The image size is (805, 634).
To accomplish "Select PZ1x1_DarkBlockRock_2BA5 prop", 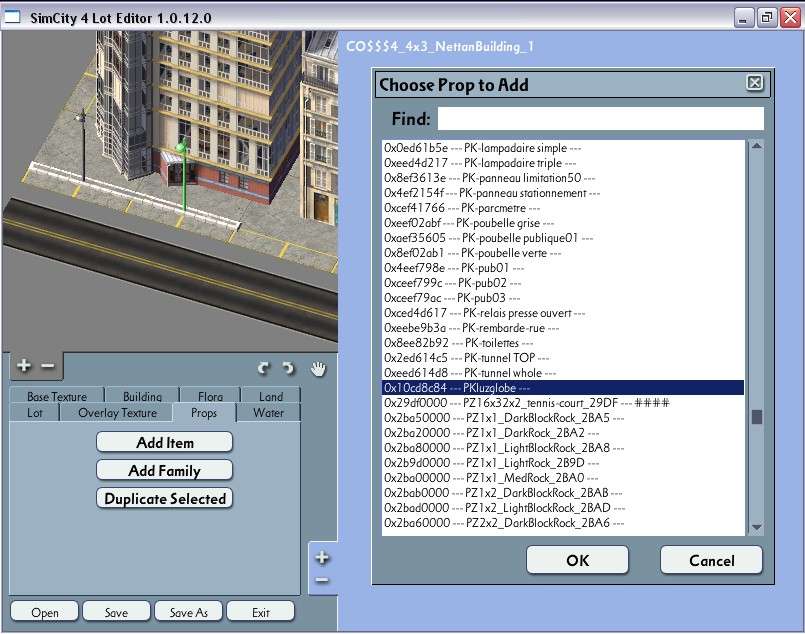I will click(x=563, y=418).
